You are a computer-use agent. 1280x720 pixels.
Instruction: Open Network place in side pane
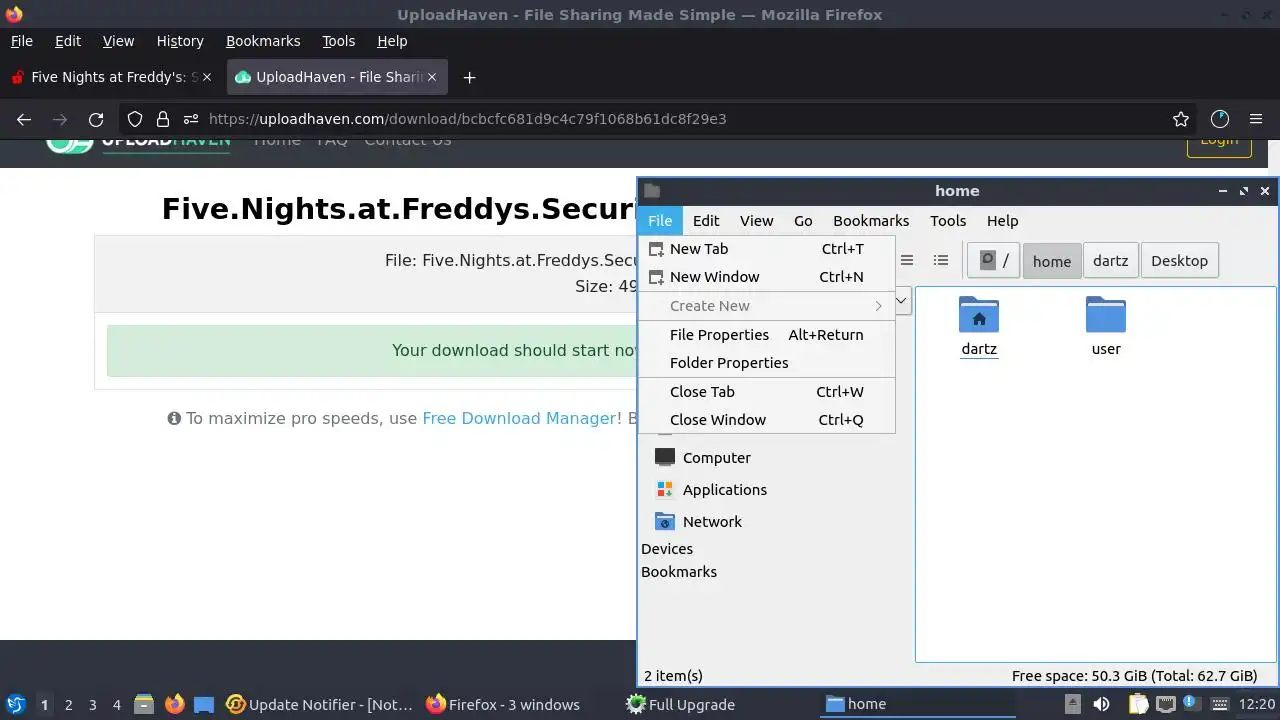coord(698,521)
